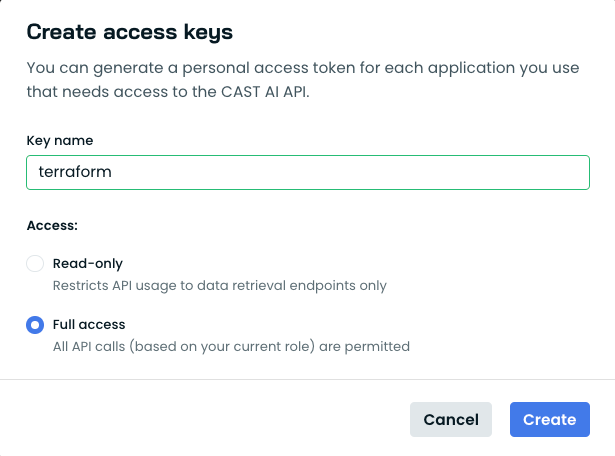The width and height of the screenshot is (615, 456).
Task: Click the "Key name" field label
Action: point(60,141)
